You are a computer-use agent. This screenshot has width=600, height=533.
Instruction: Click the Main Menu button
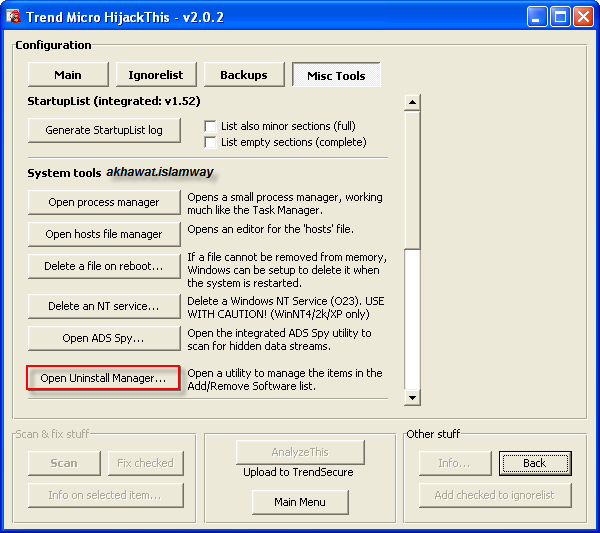pyautogui.click(x=300, y=502)
